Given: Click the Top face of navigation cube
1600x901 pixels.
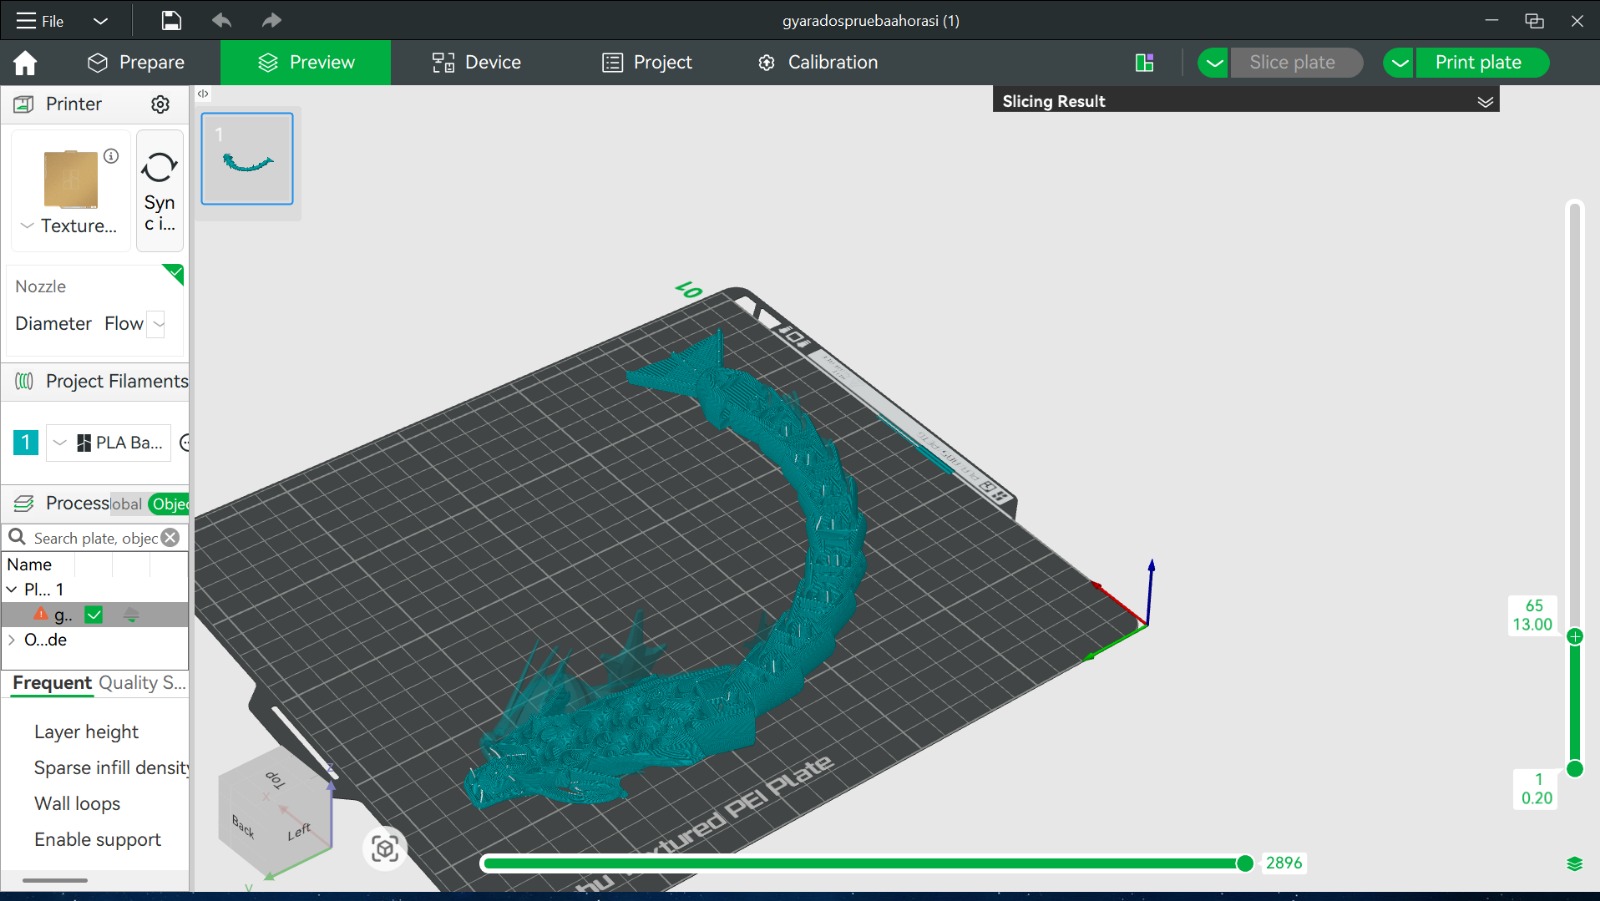Looking at the screenshot, I should click(x=275, y=779).
